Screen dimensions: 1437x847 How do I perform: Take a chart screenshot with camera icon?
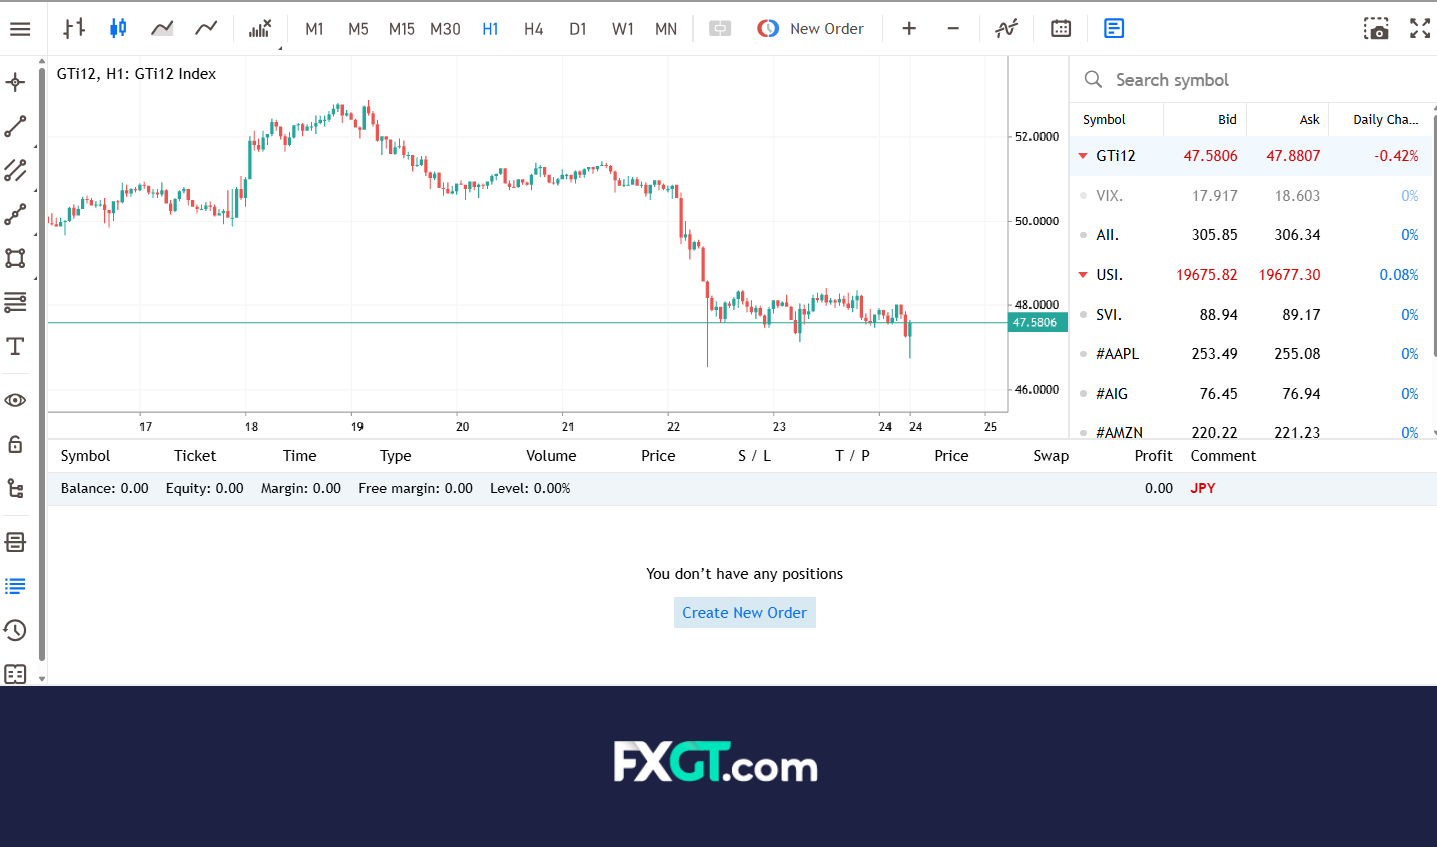[1376, 29]
